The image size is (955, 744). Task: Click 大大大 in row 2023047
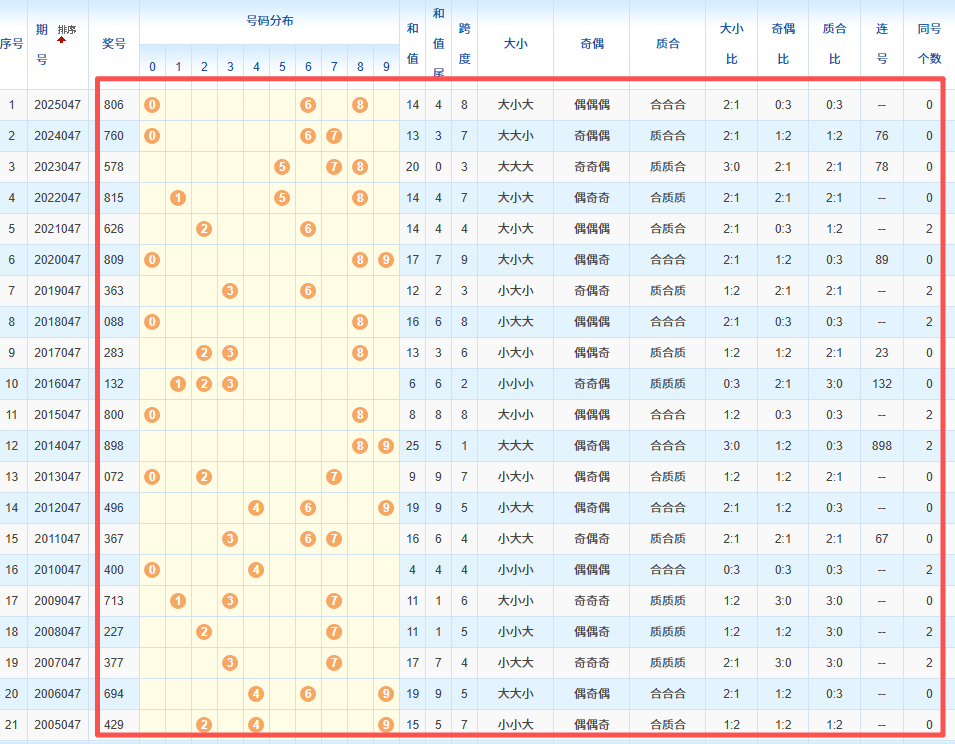click(515, 167)
